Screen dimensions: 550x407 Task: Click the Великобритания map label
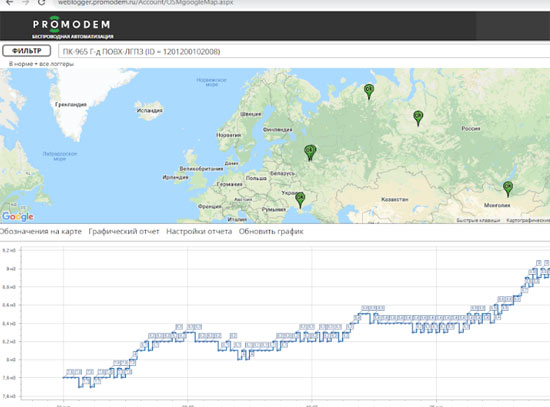pyautogui.click(x=201, y=169)
